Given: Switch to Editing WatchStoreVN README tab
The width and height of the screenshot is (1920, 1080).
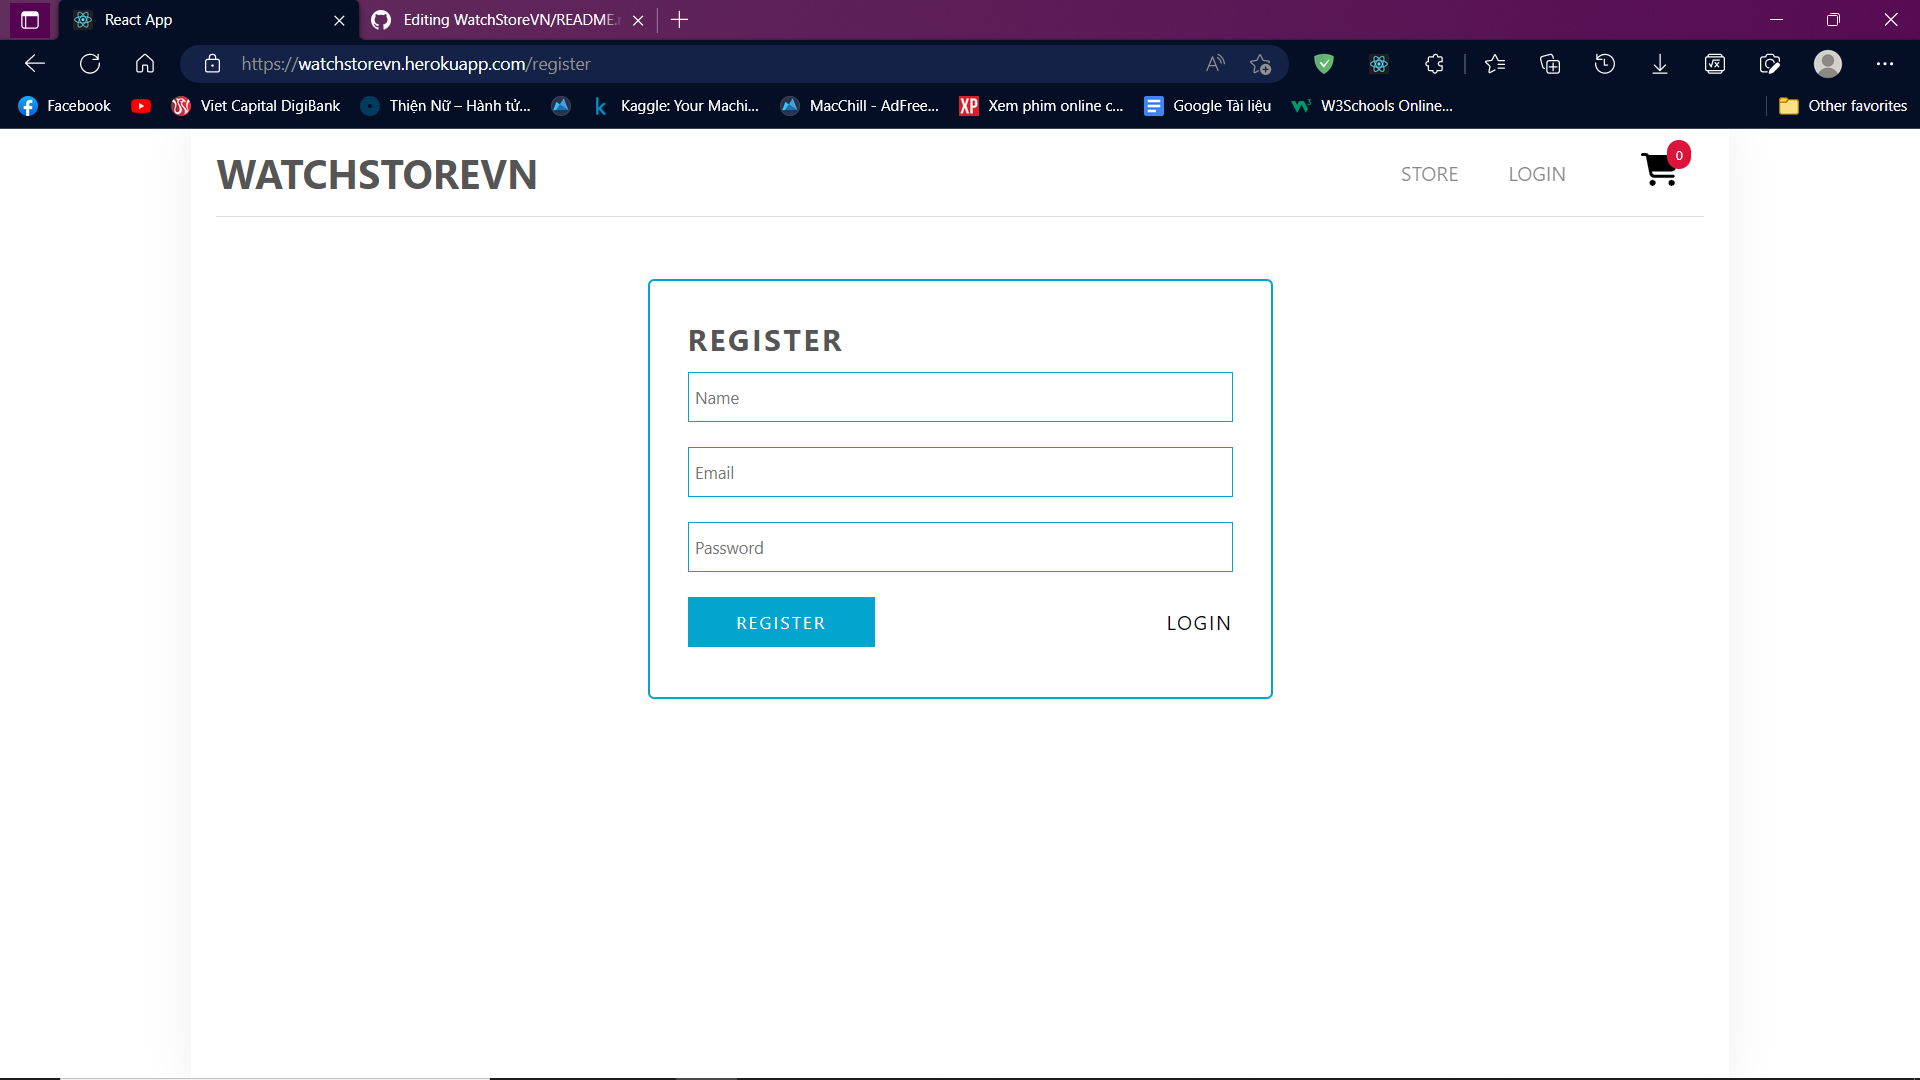Looking at the screenshot, I should [508, 20].
